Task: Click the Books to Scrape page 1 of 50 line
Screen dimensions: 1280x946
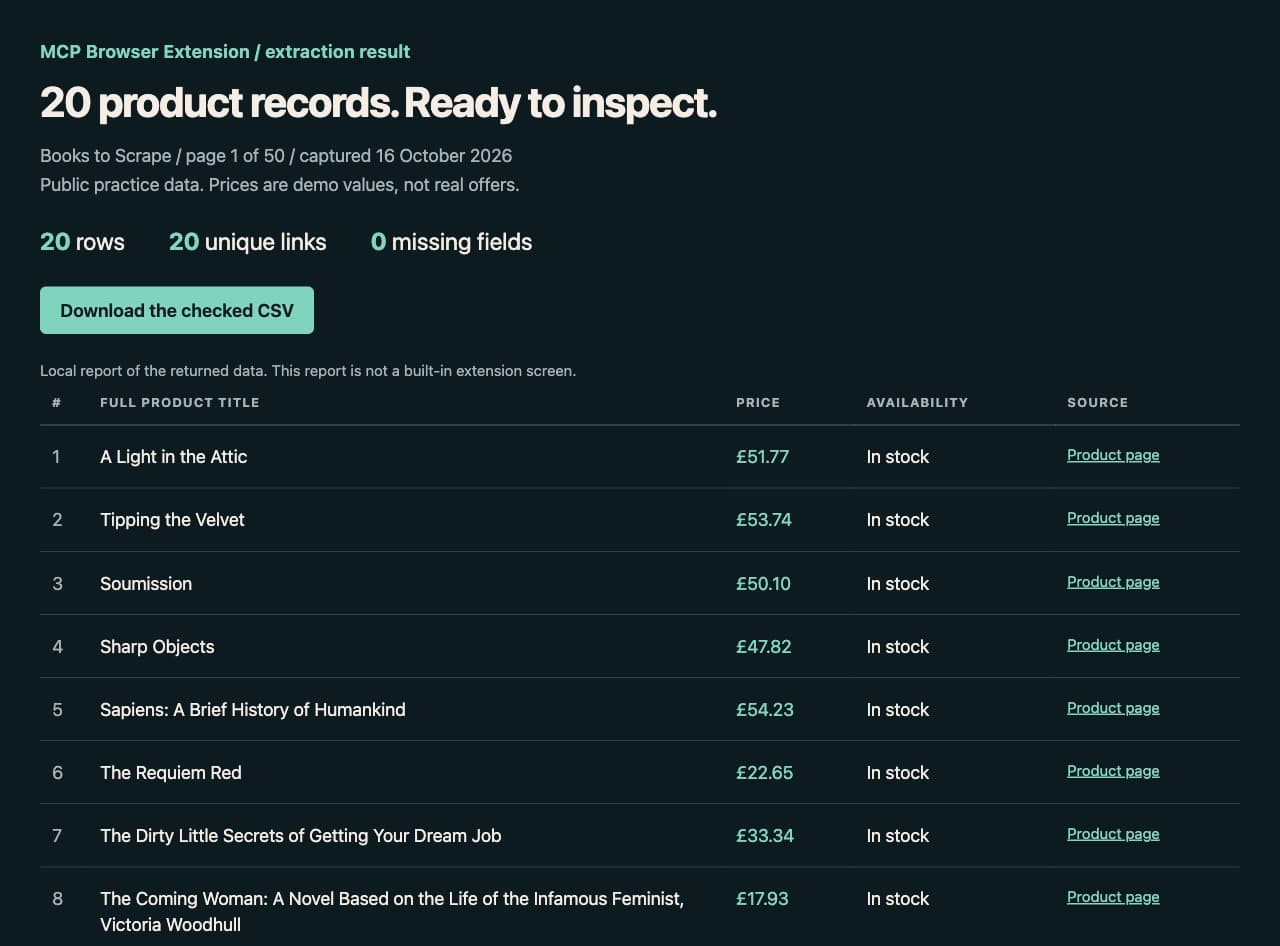Action: tap(276, 156)
